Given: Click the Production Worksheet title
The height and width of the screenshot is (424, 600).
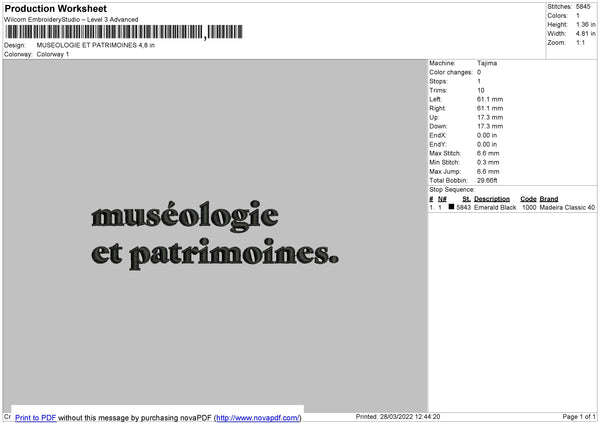Looking at the screenshot, I should pyautogui.click(x=55, y=8).
